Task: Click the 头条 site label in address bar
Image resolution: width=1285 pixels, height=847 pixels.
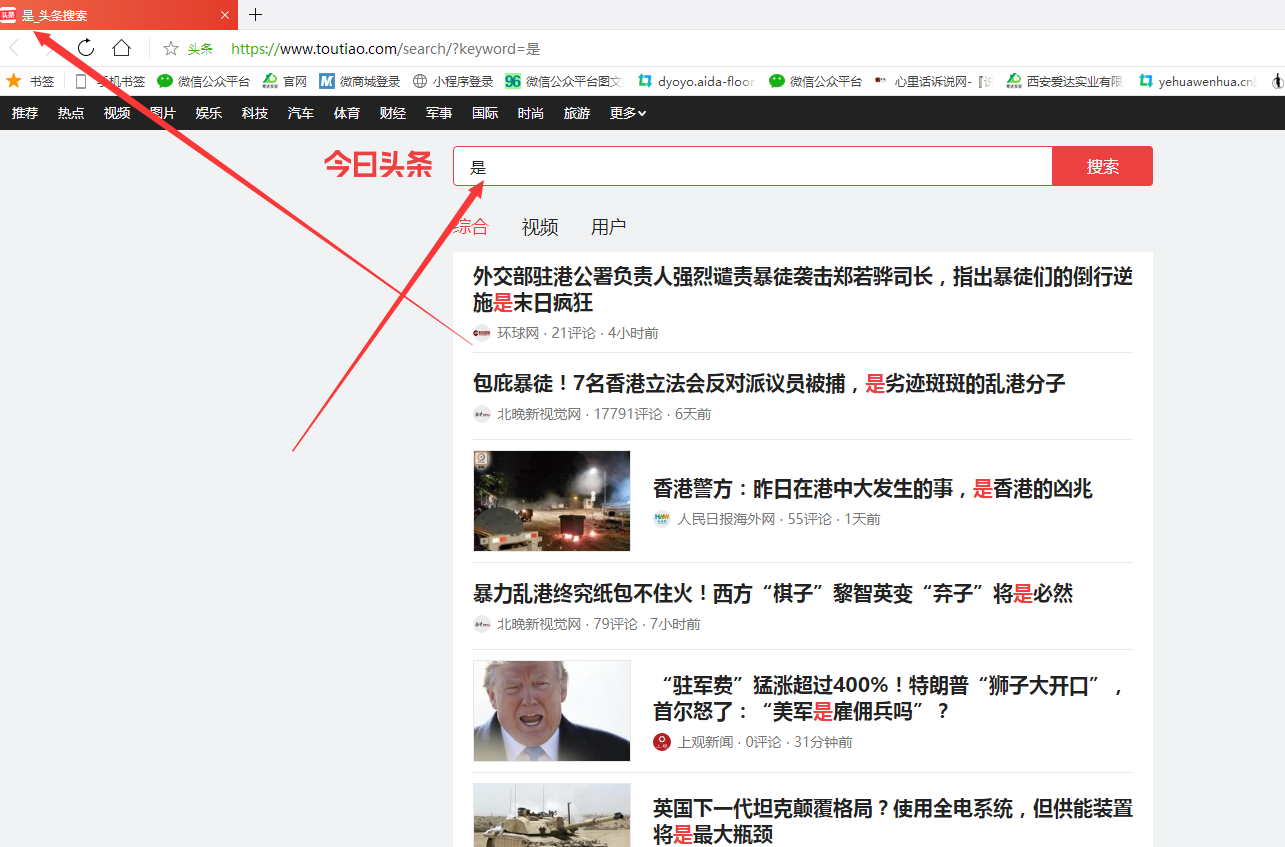Action: [200, 49]
